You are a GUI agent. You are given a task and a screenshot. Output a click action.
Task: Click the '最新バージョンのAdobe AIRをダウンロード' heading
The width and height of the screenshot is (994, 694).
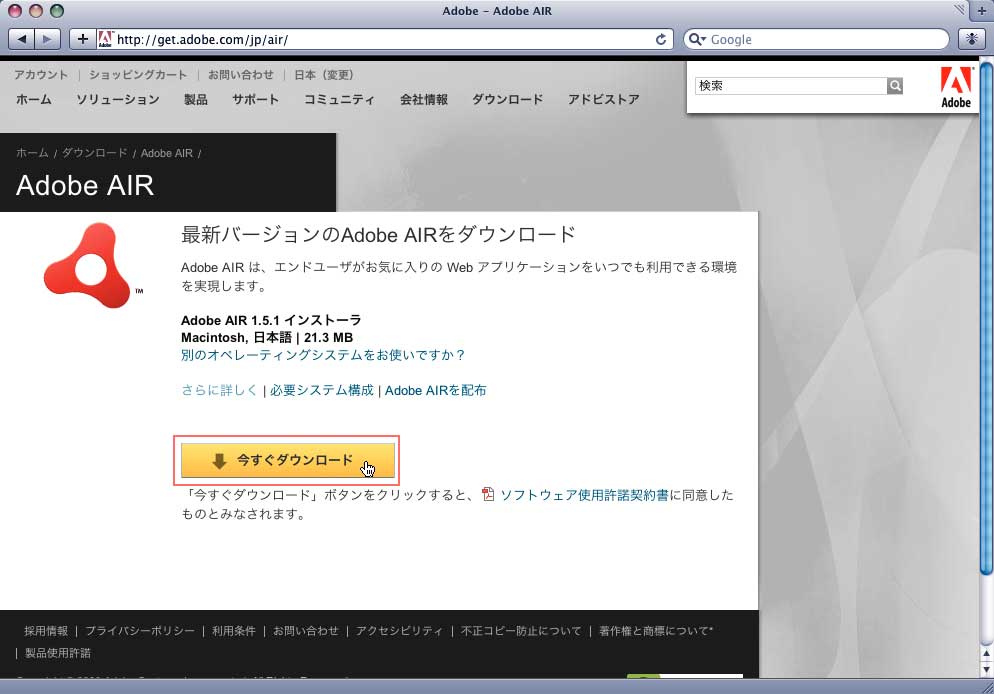coord(378,235)
